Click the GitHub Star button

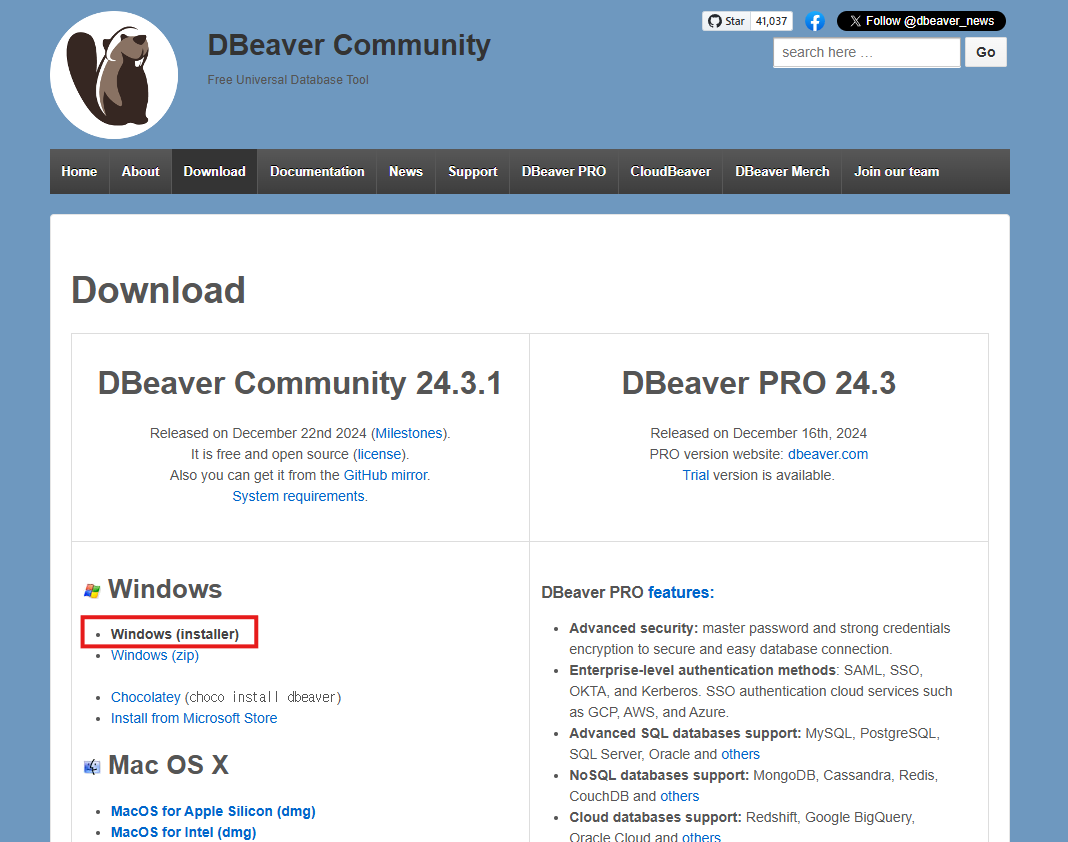(x=726, y=21)
